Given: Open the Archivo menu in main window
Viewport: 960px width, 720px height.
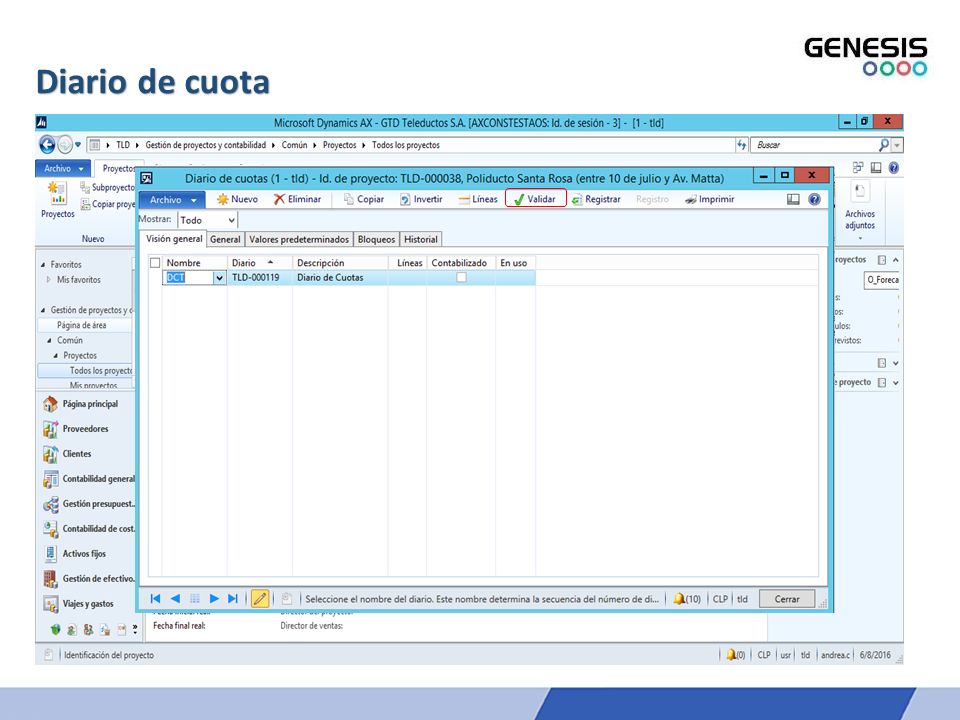Looking at the screenshot, I should coord(63,168).
